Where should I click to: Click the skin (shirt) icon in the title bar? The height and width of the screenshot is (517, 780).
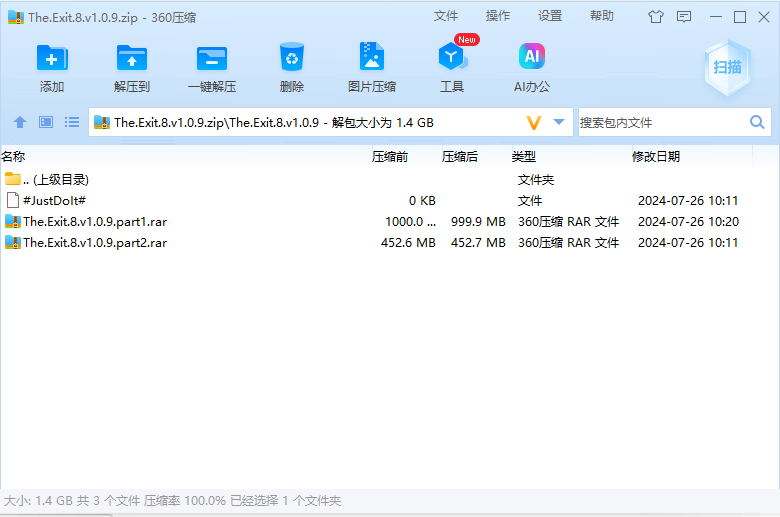pyautogui.click(x=656, y=17)
